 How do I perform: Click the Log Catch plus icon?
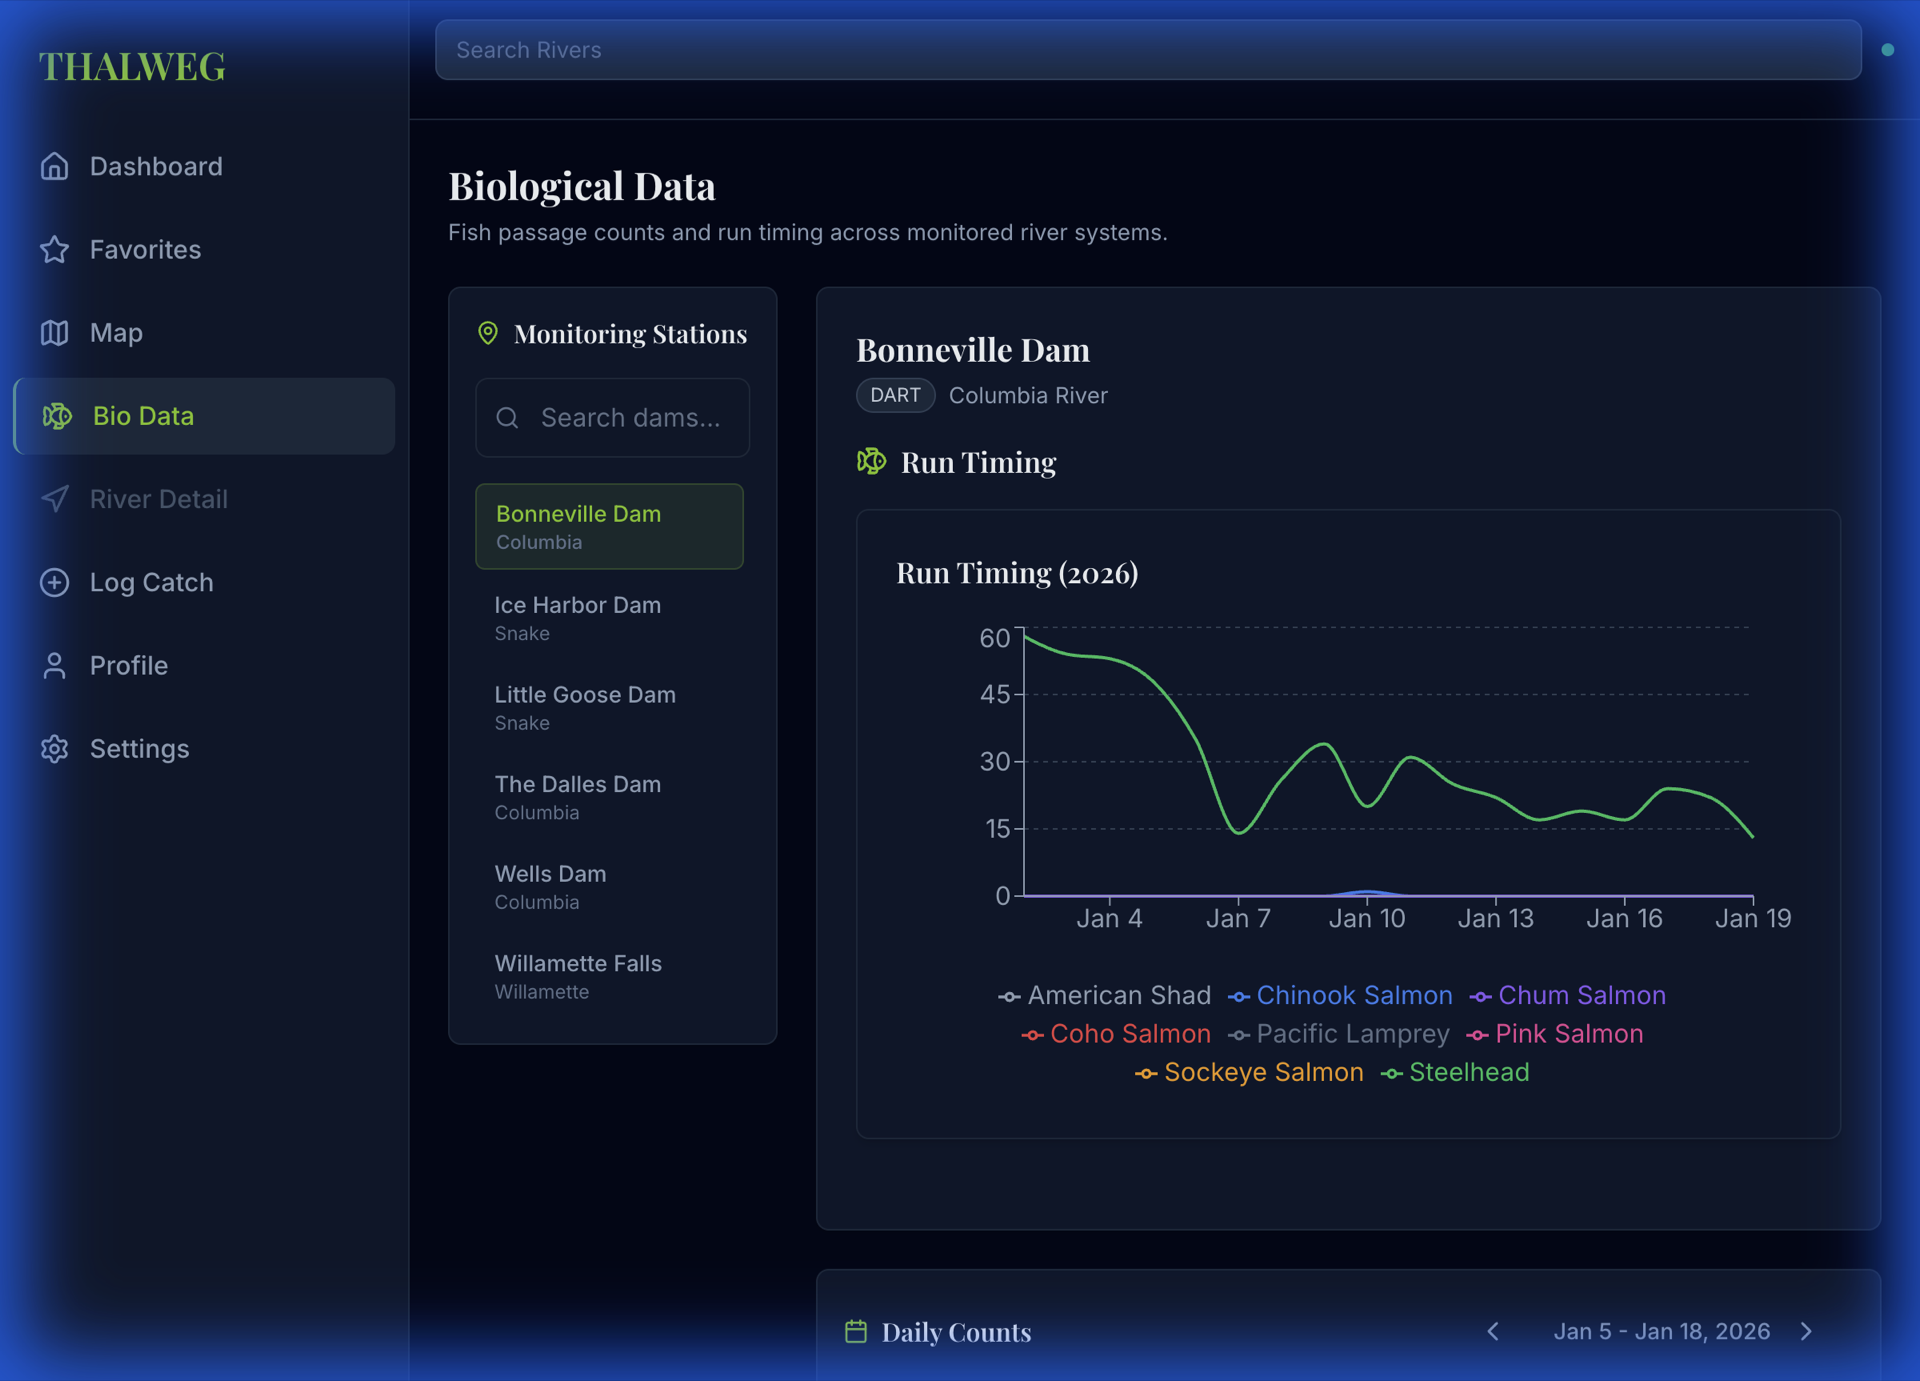click(x=55, y=582)
